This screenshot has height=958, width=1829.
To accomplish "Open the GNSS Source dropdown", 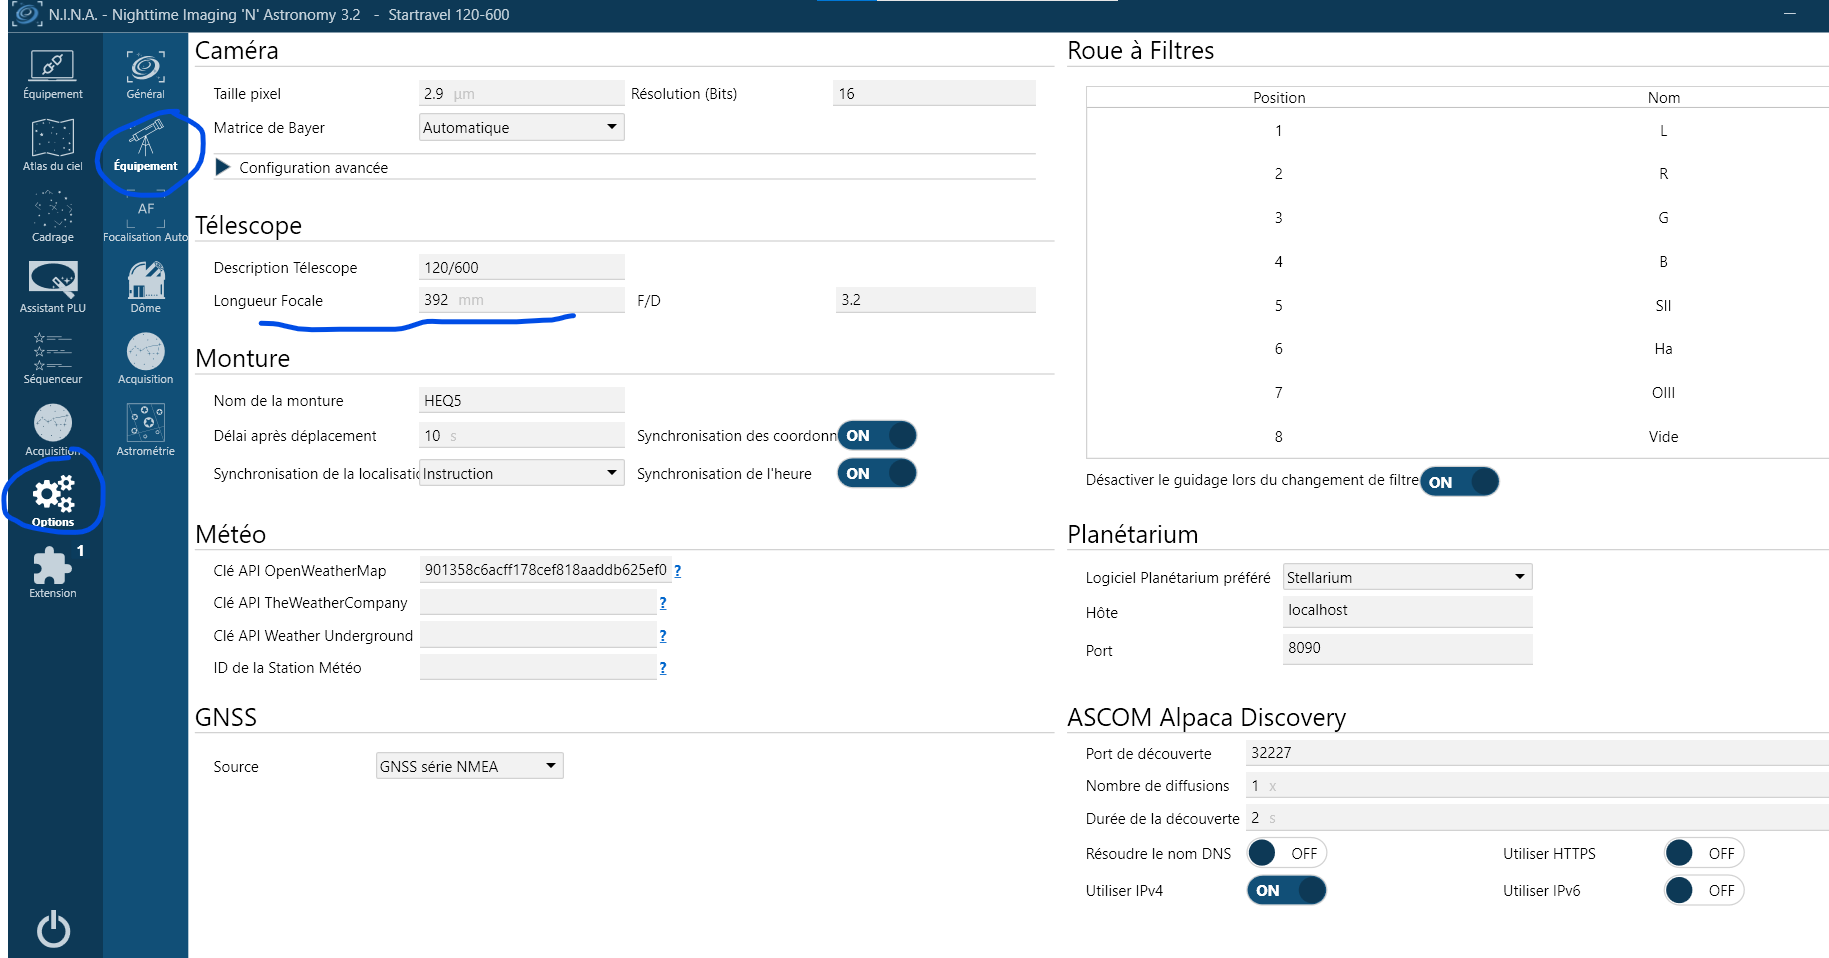I will coord(470,766).
